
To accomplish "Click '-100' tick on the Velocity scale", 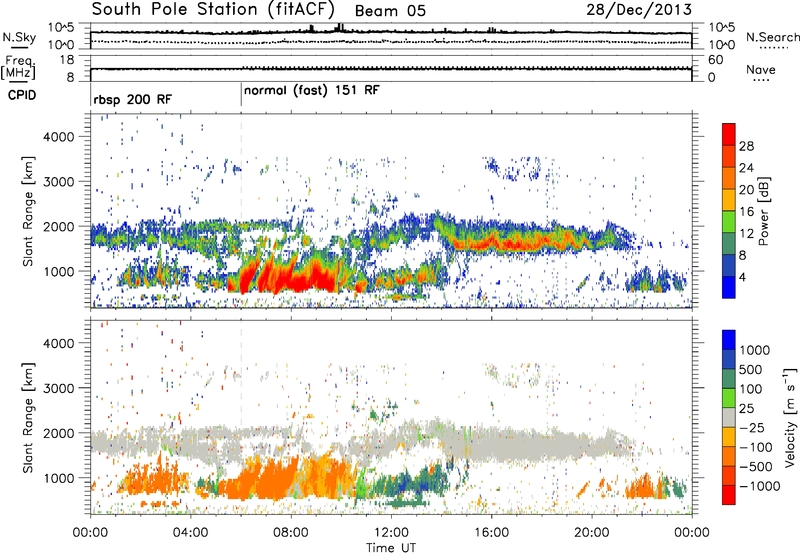I will 756,447.
